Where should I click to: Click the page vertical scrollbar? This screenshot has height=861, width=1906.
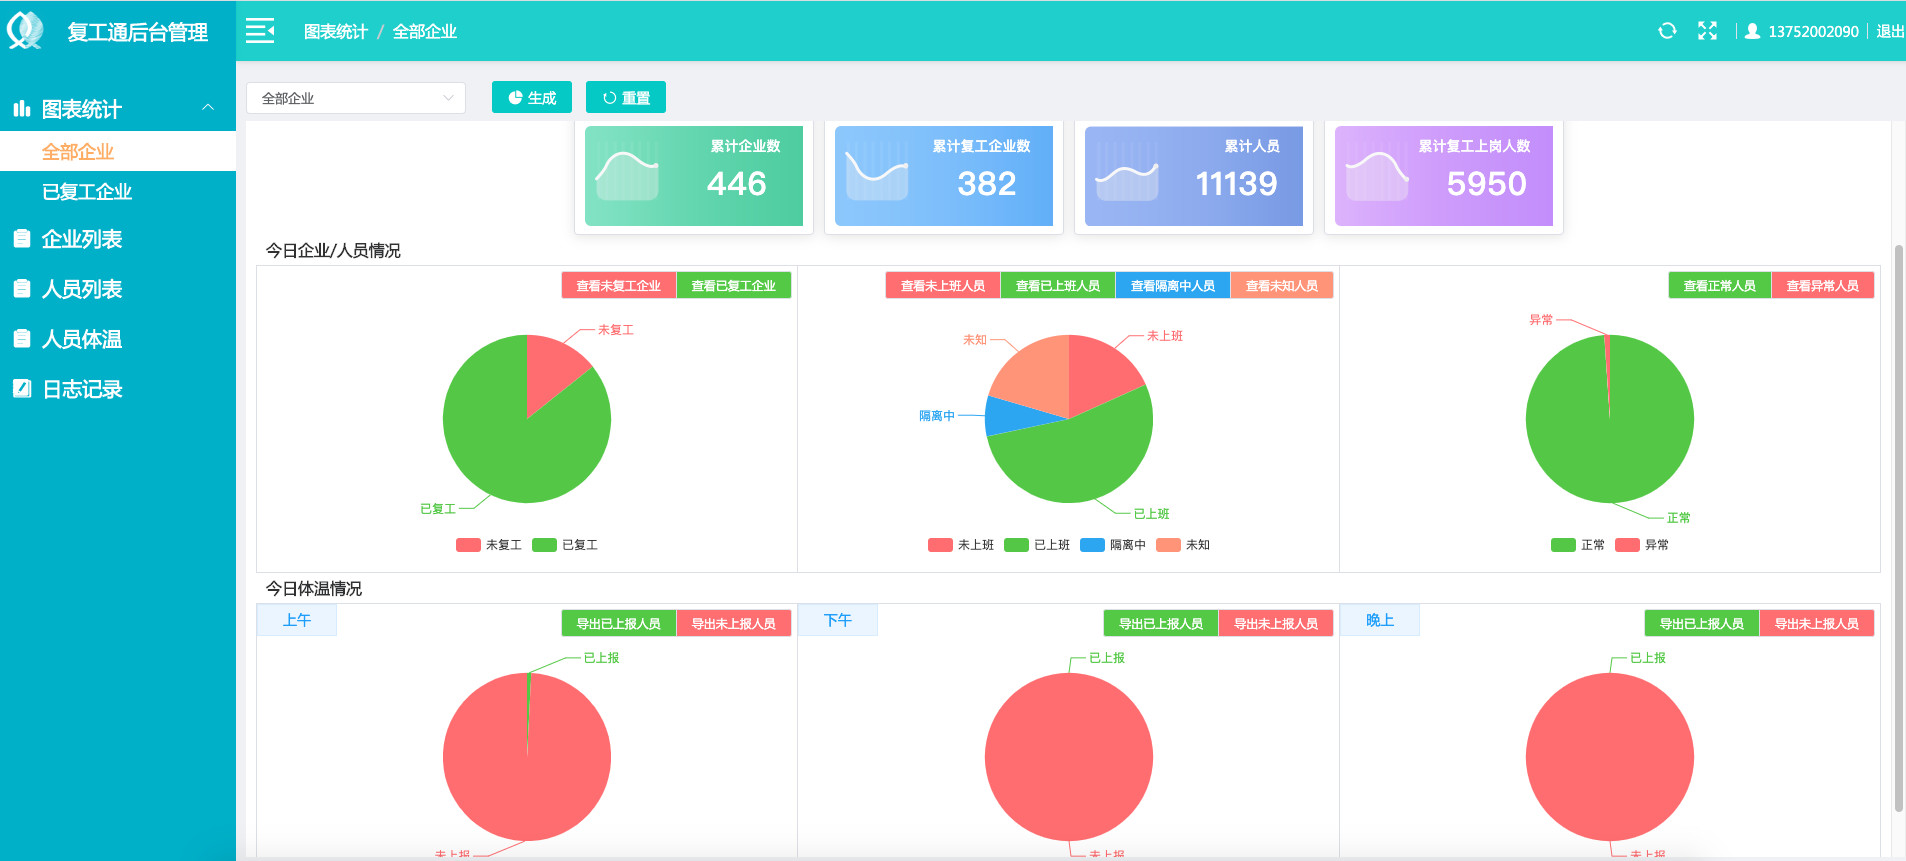pos(1898,528)
